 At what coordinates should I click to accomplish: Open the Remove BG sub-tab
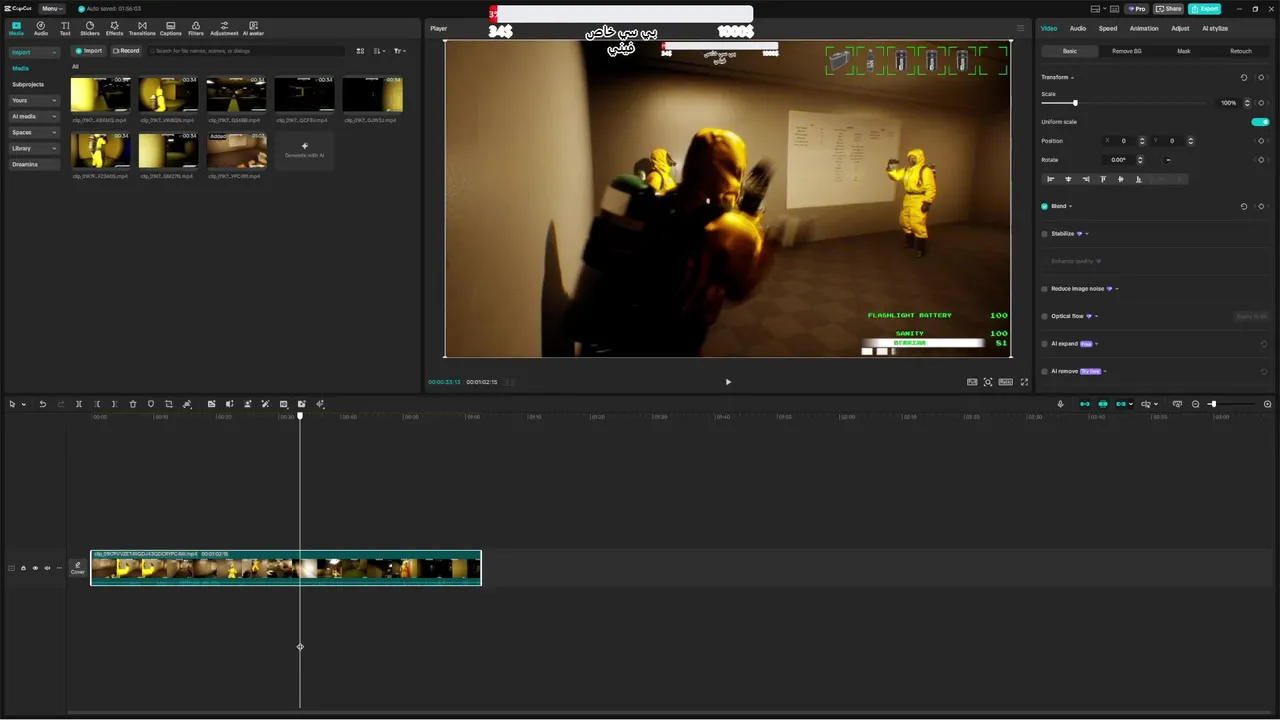tap(1127, 51)
